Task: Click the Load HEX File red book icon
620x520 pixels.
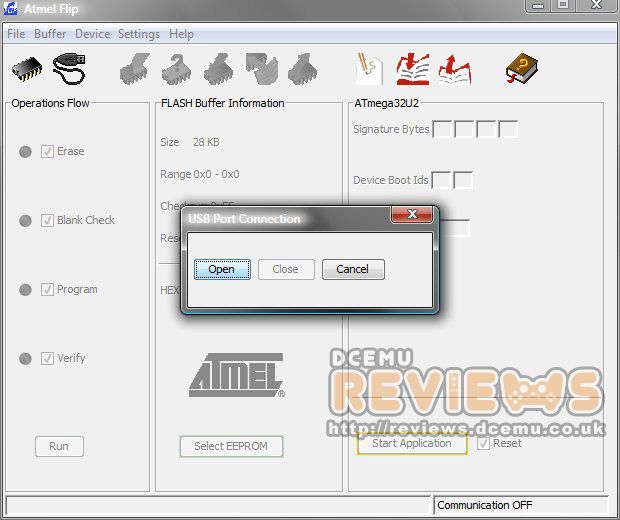Action: coord(413,69)
